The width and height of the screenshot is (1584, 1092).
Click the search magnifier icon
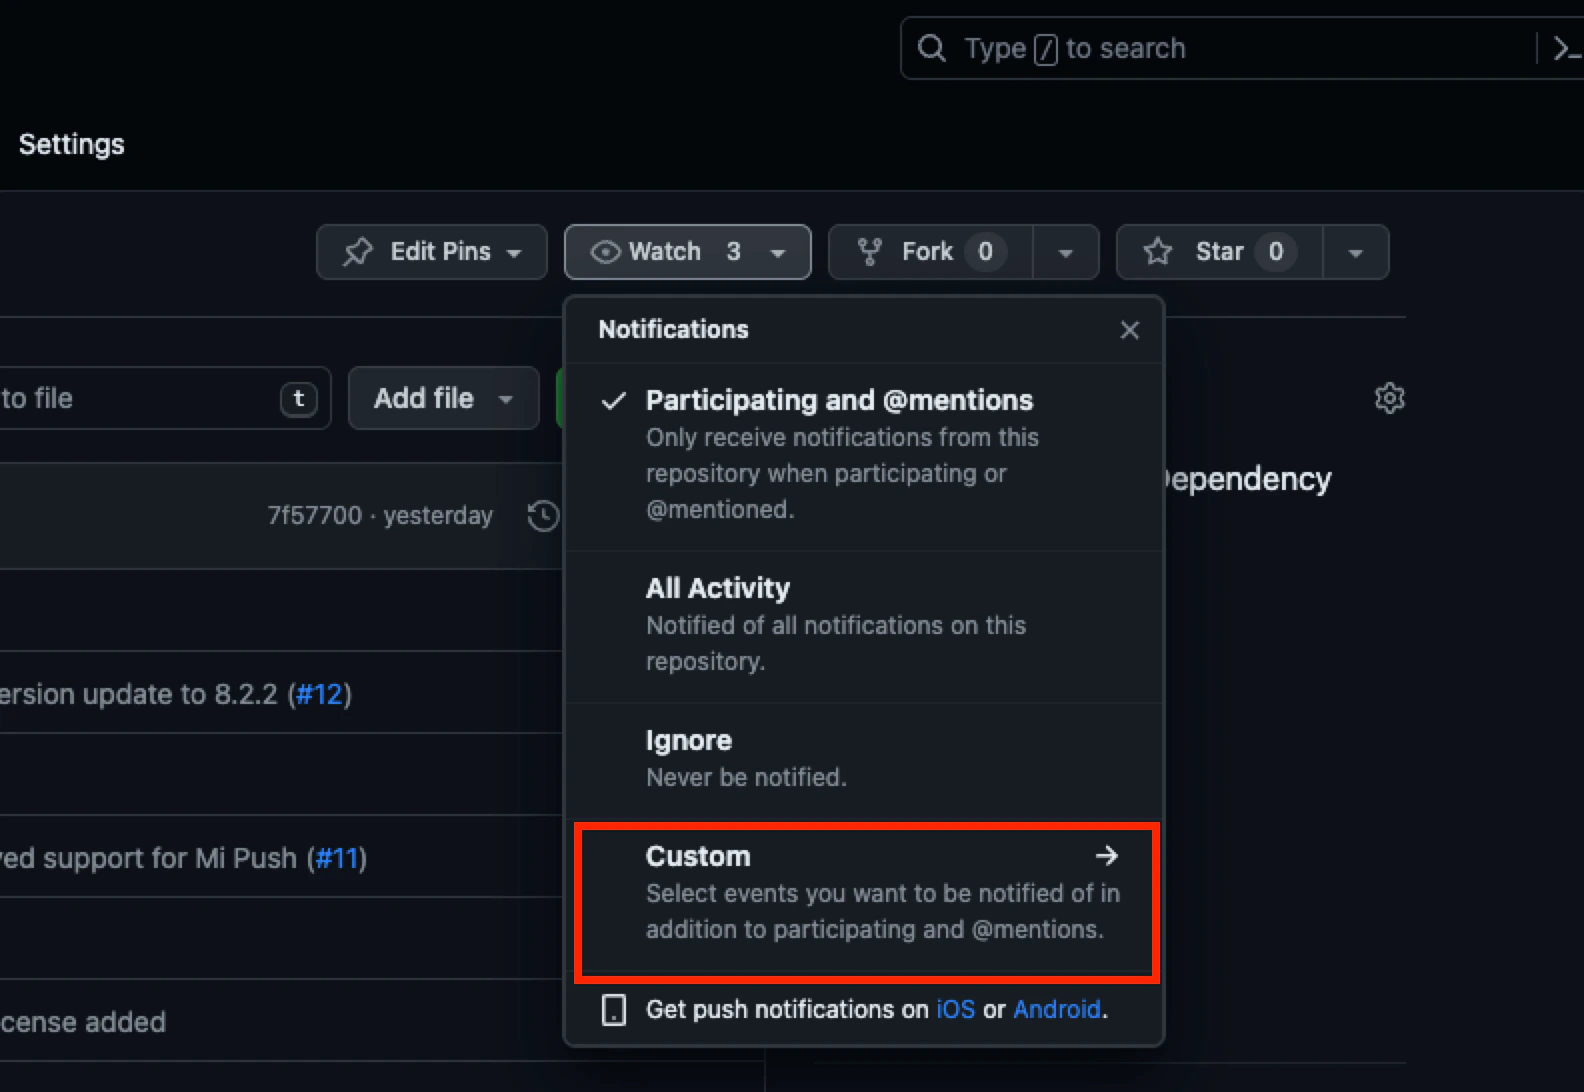click(x=931, y=48)
